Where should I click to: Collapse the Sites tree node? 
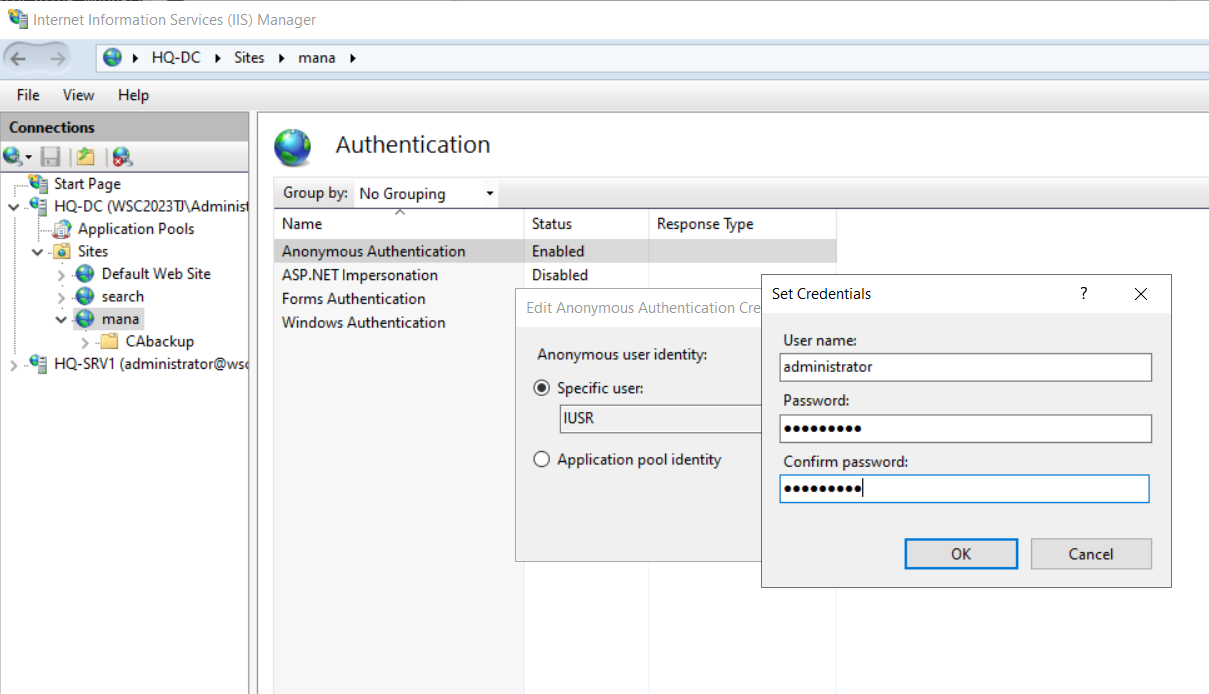tap(38, 251)
